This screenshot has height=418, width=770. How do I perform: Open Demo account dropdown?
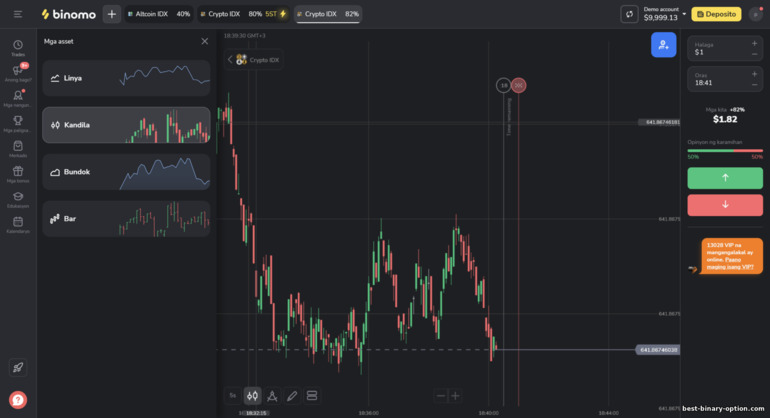click(664, 14)
